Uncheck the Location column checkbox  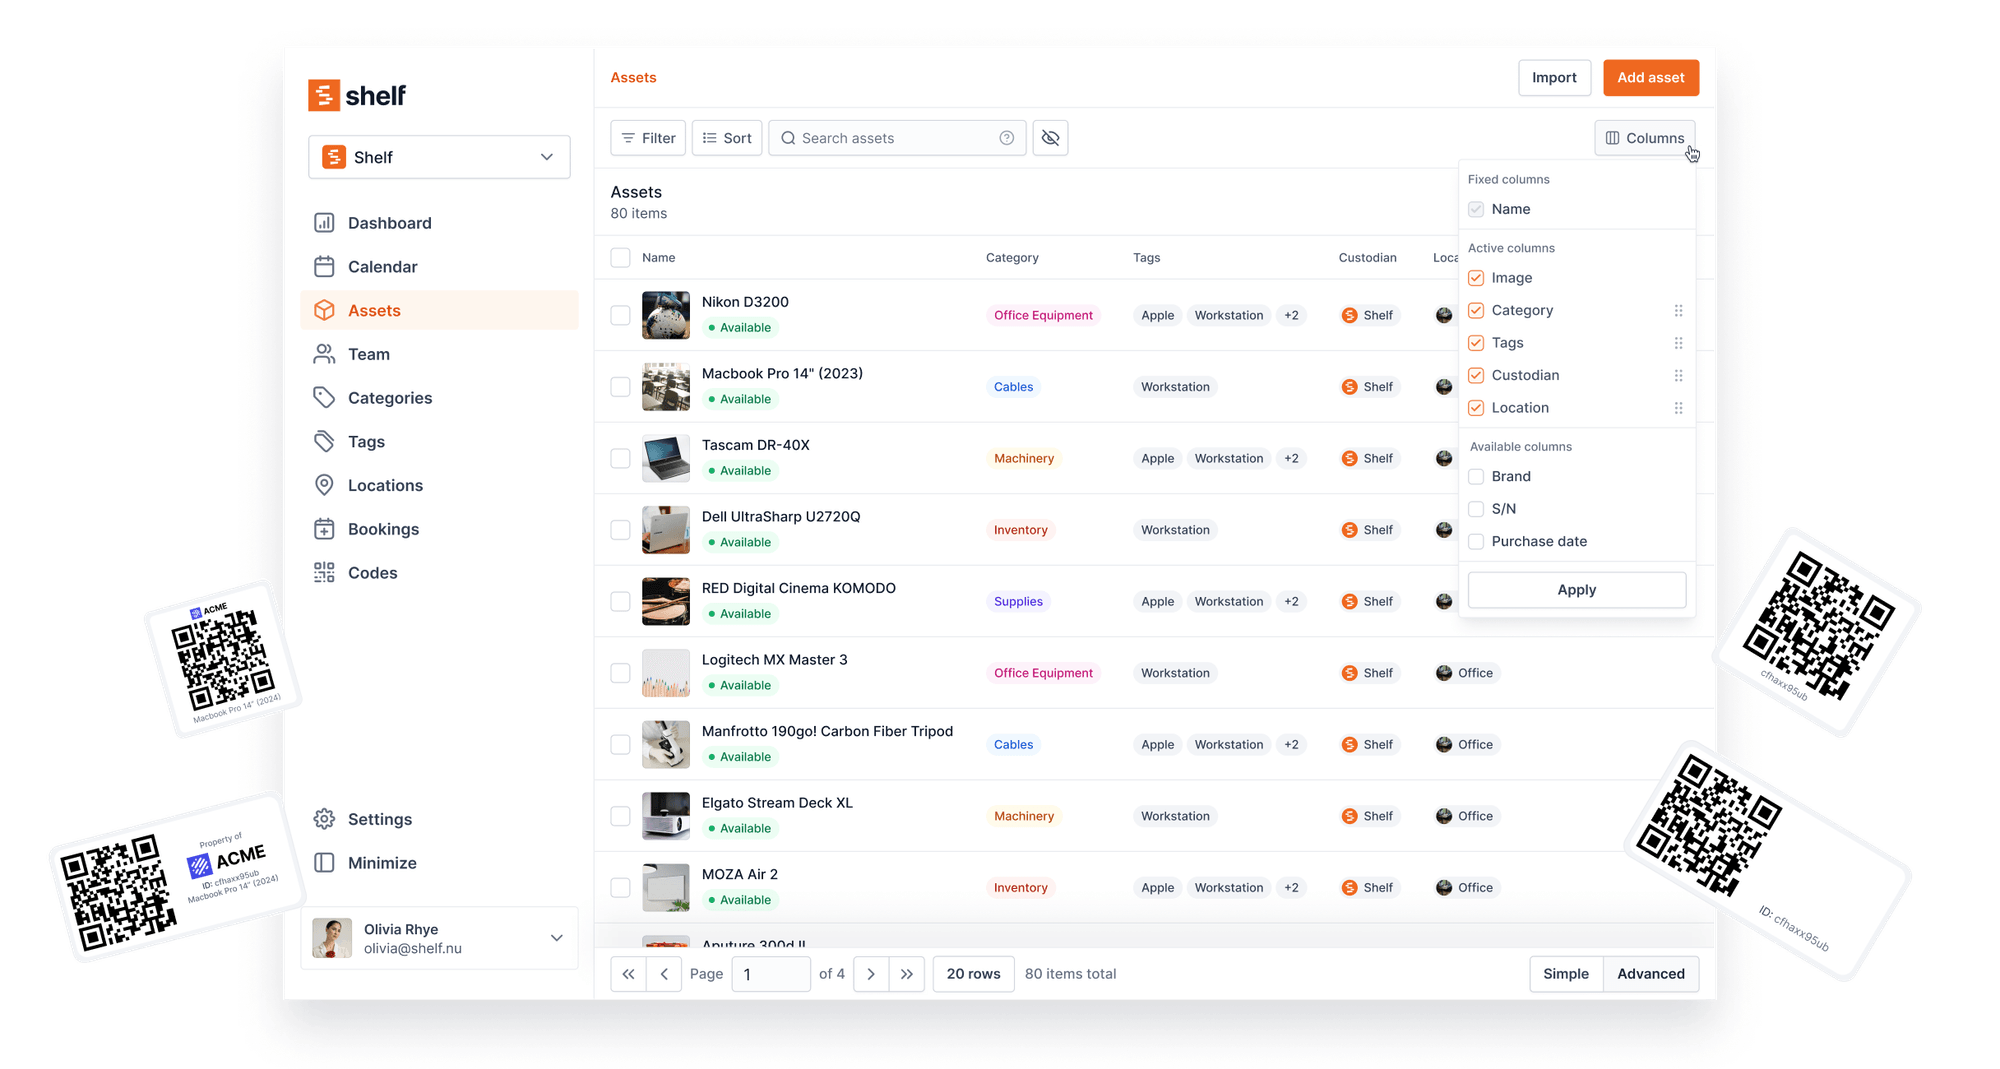click(1476, 408)
